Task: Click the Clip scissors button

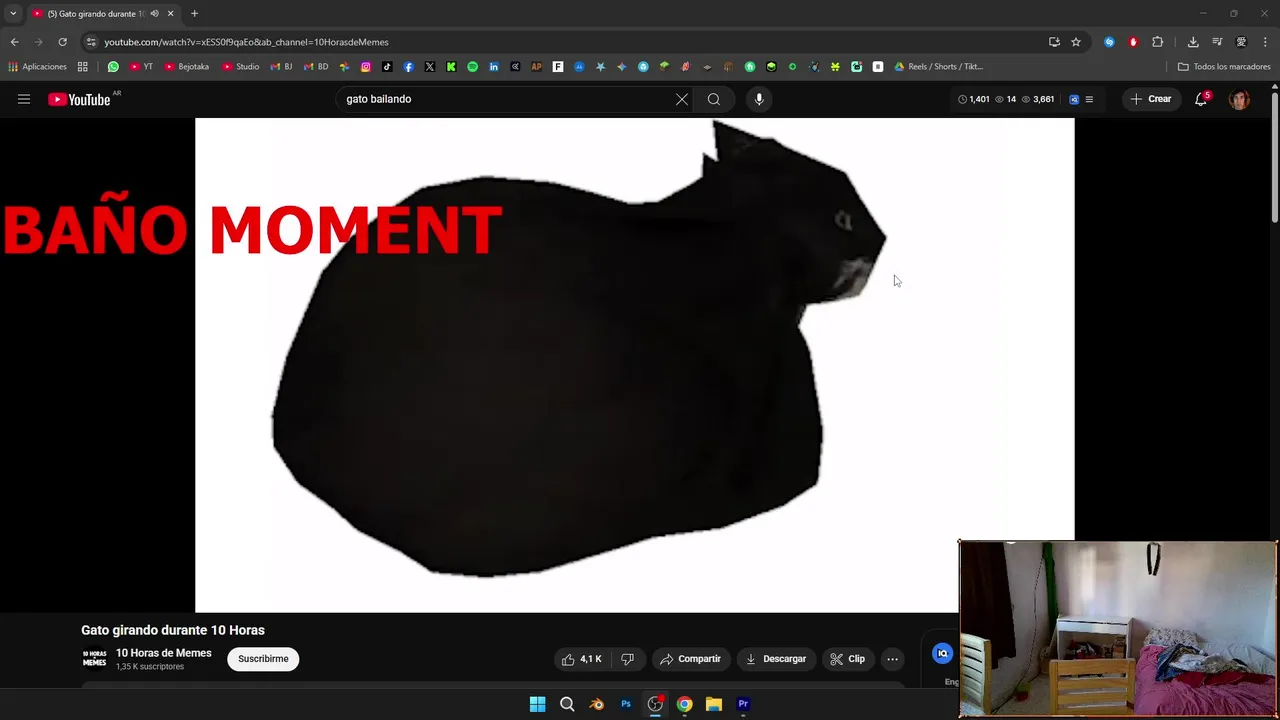Action: [x=847, y=659]
